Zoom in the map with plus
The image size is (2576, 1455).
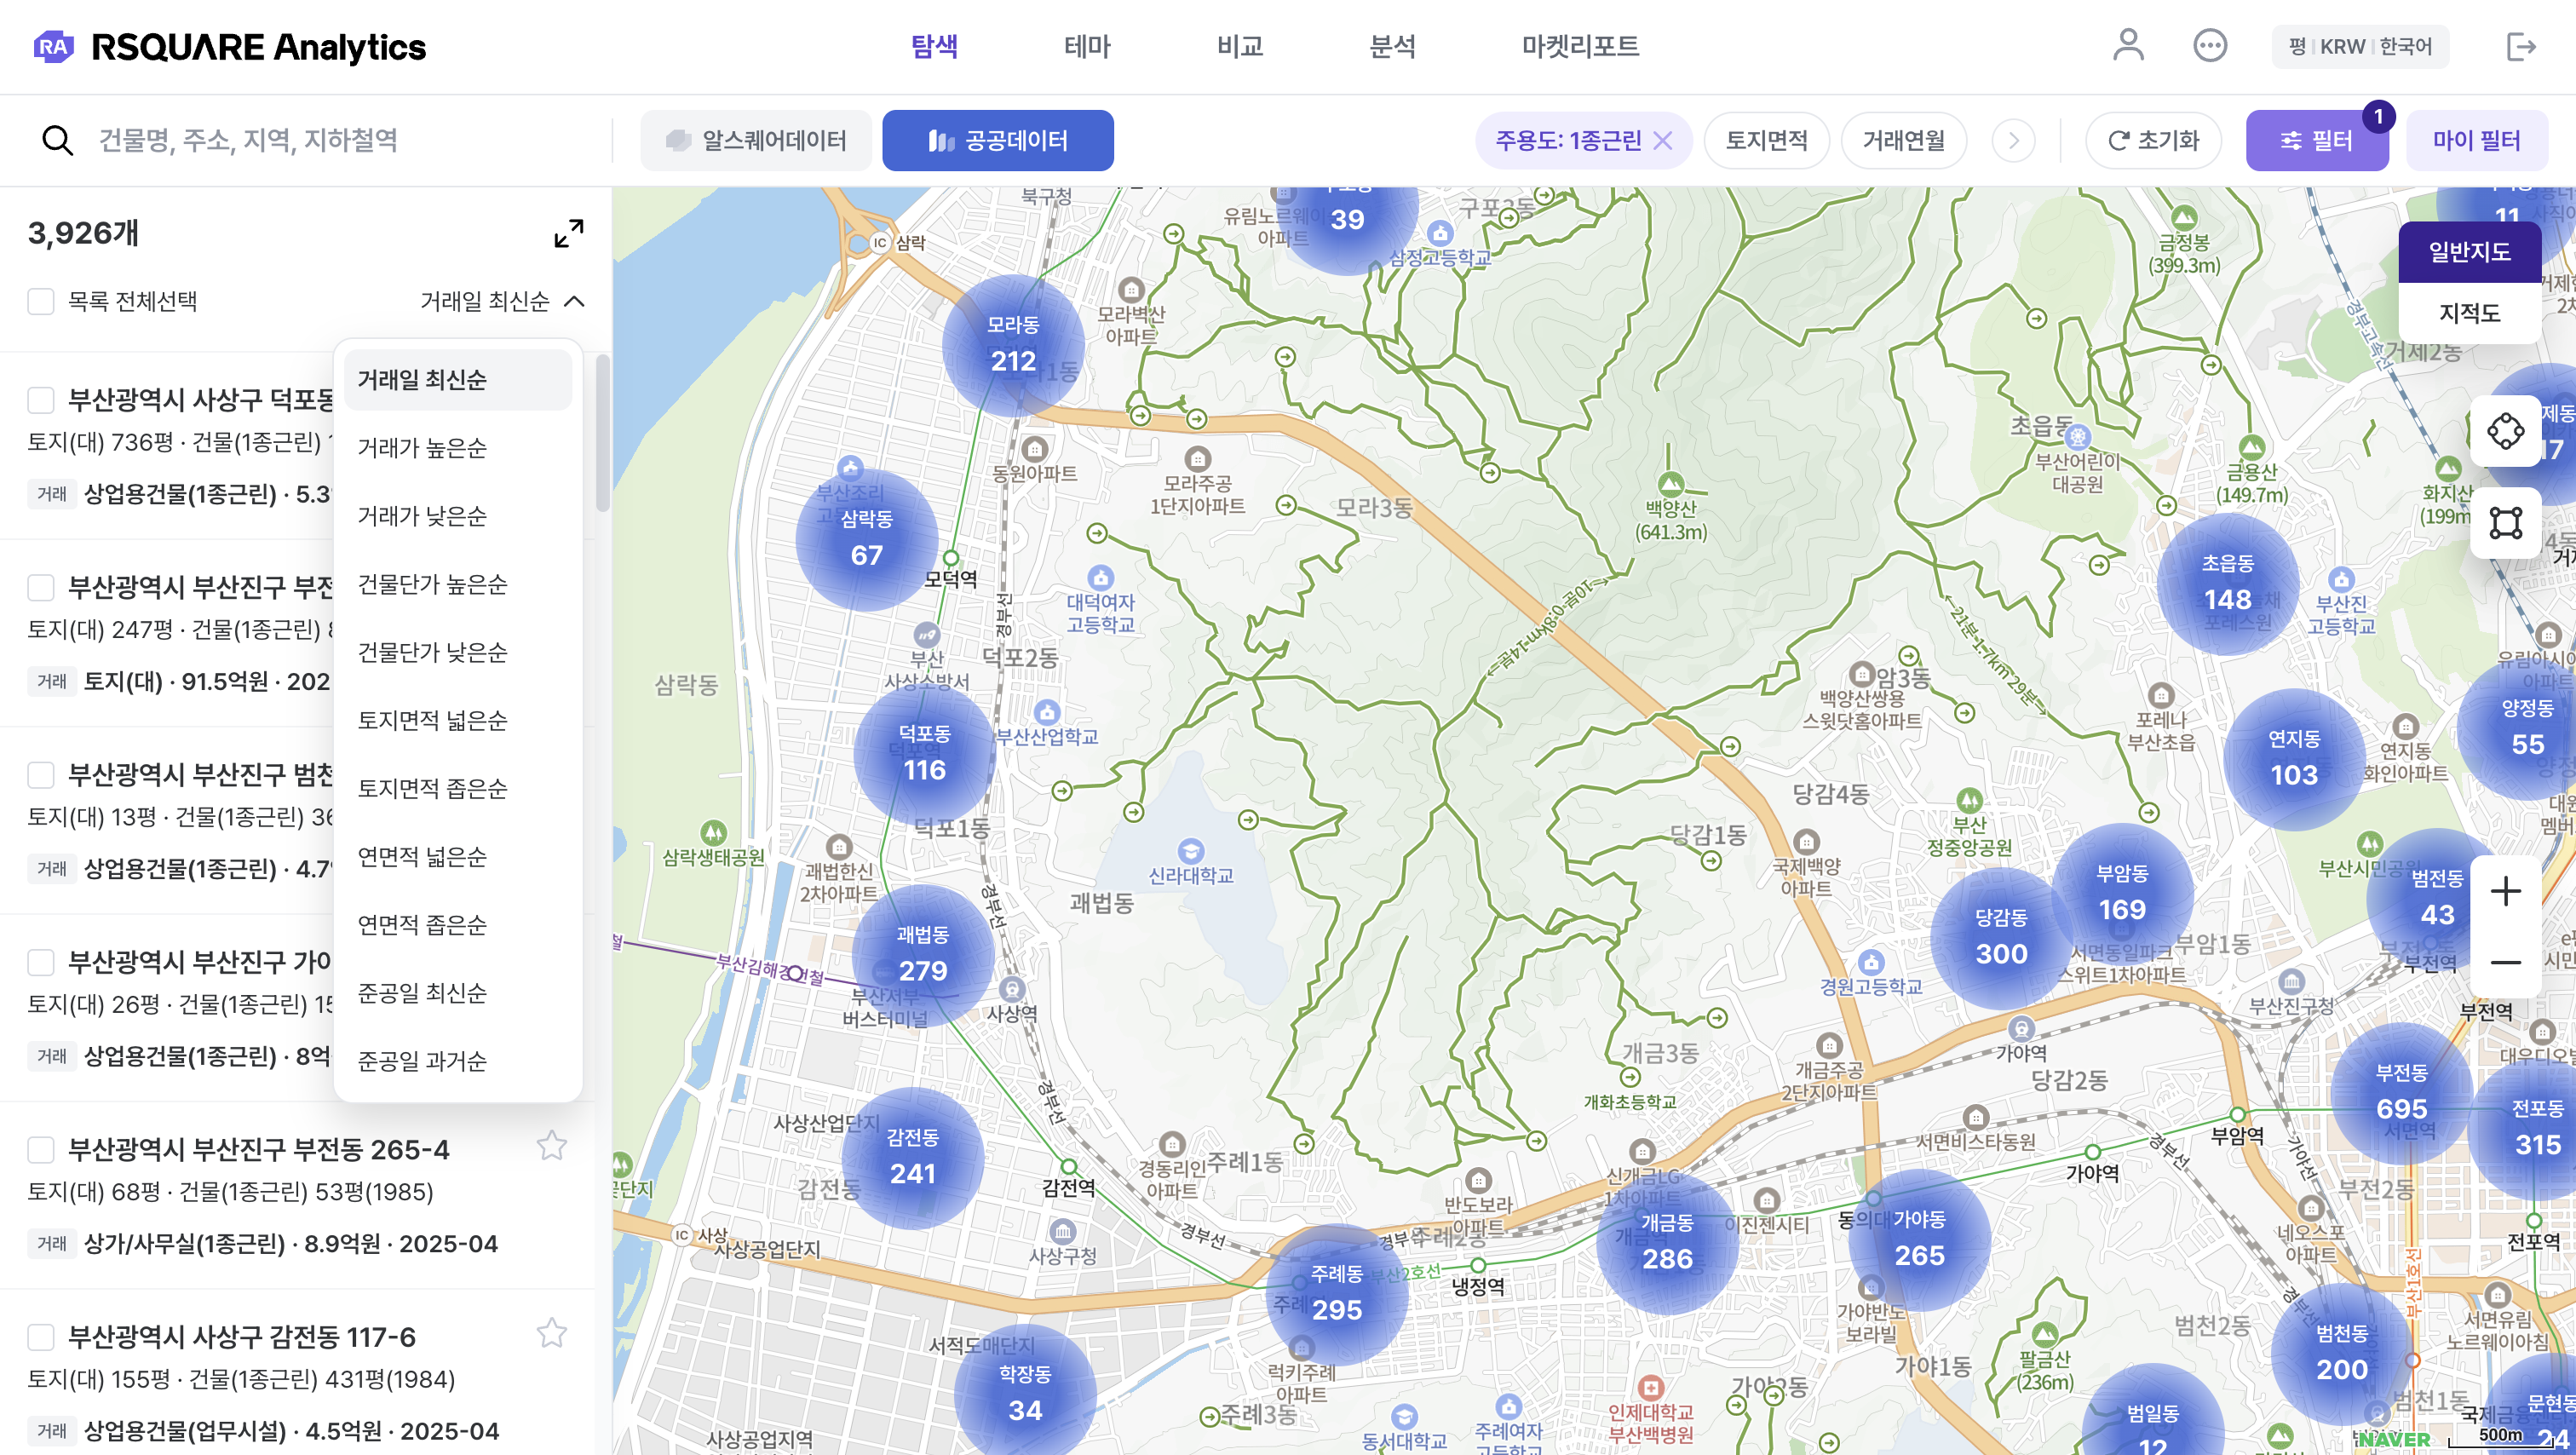pyautogui.click(x=2505, y=891)
